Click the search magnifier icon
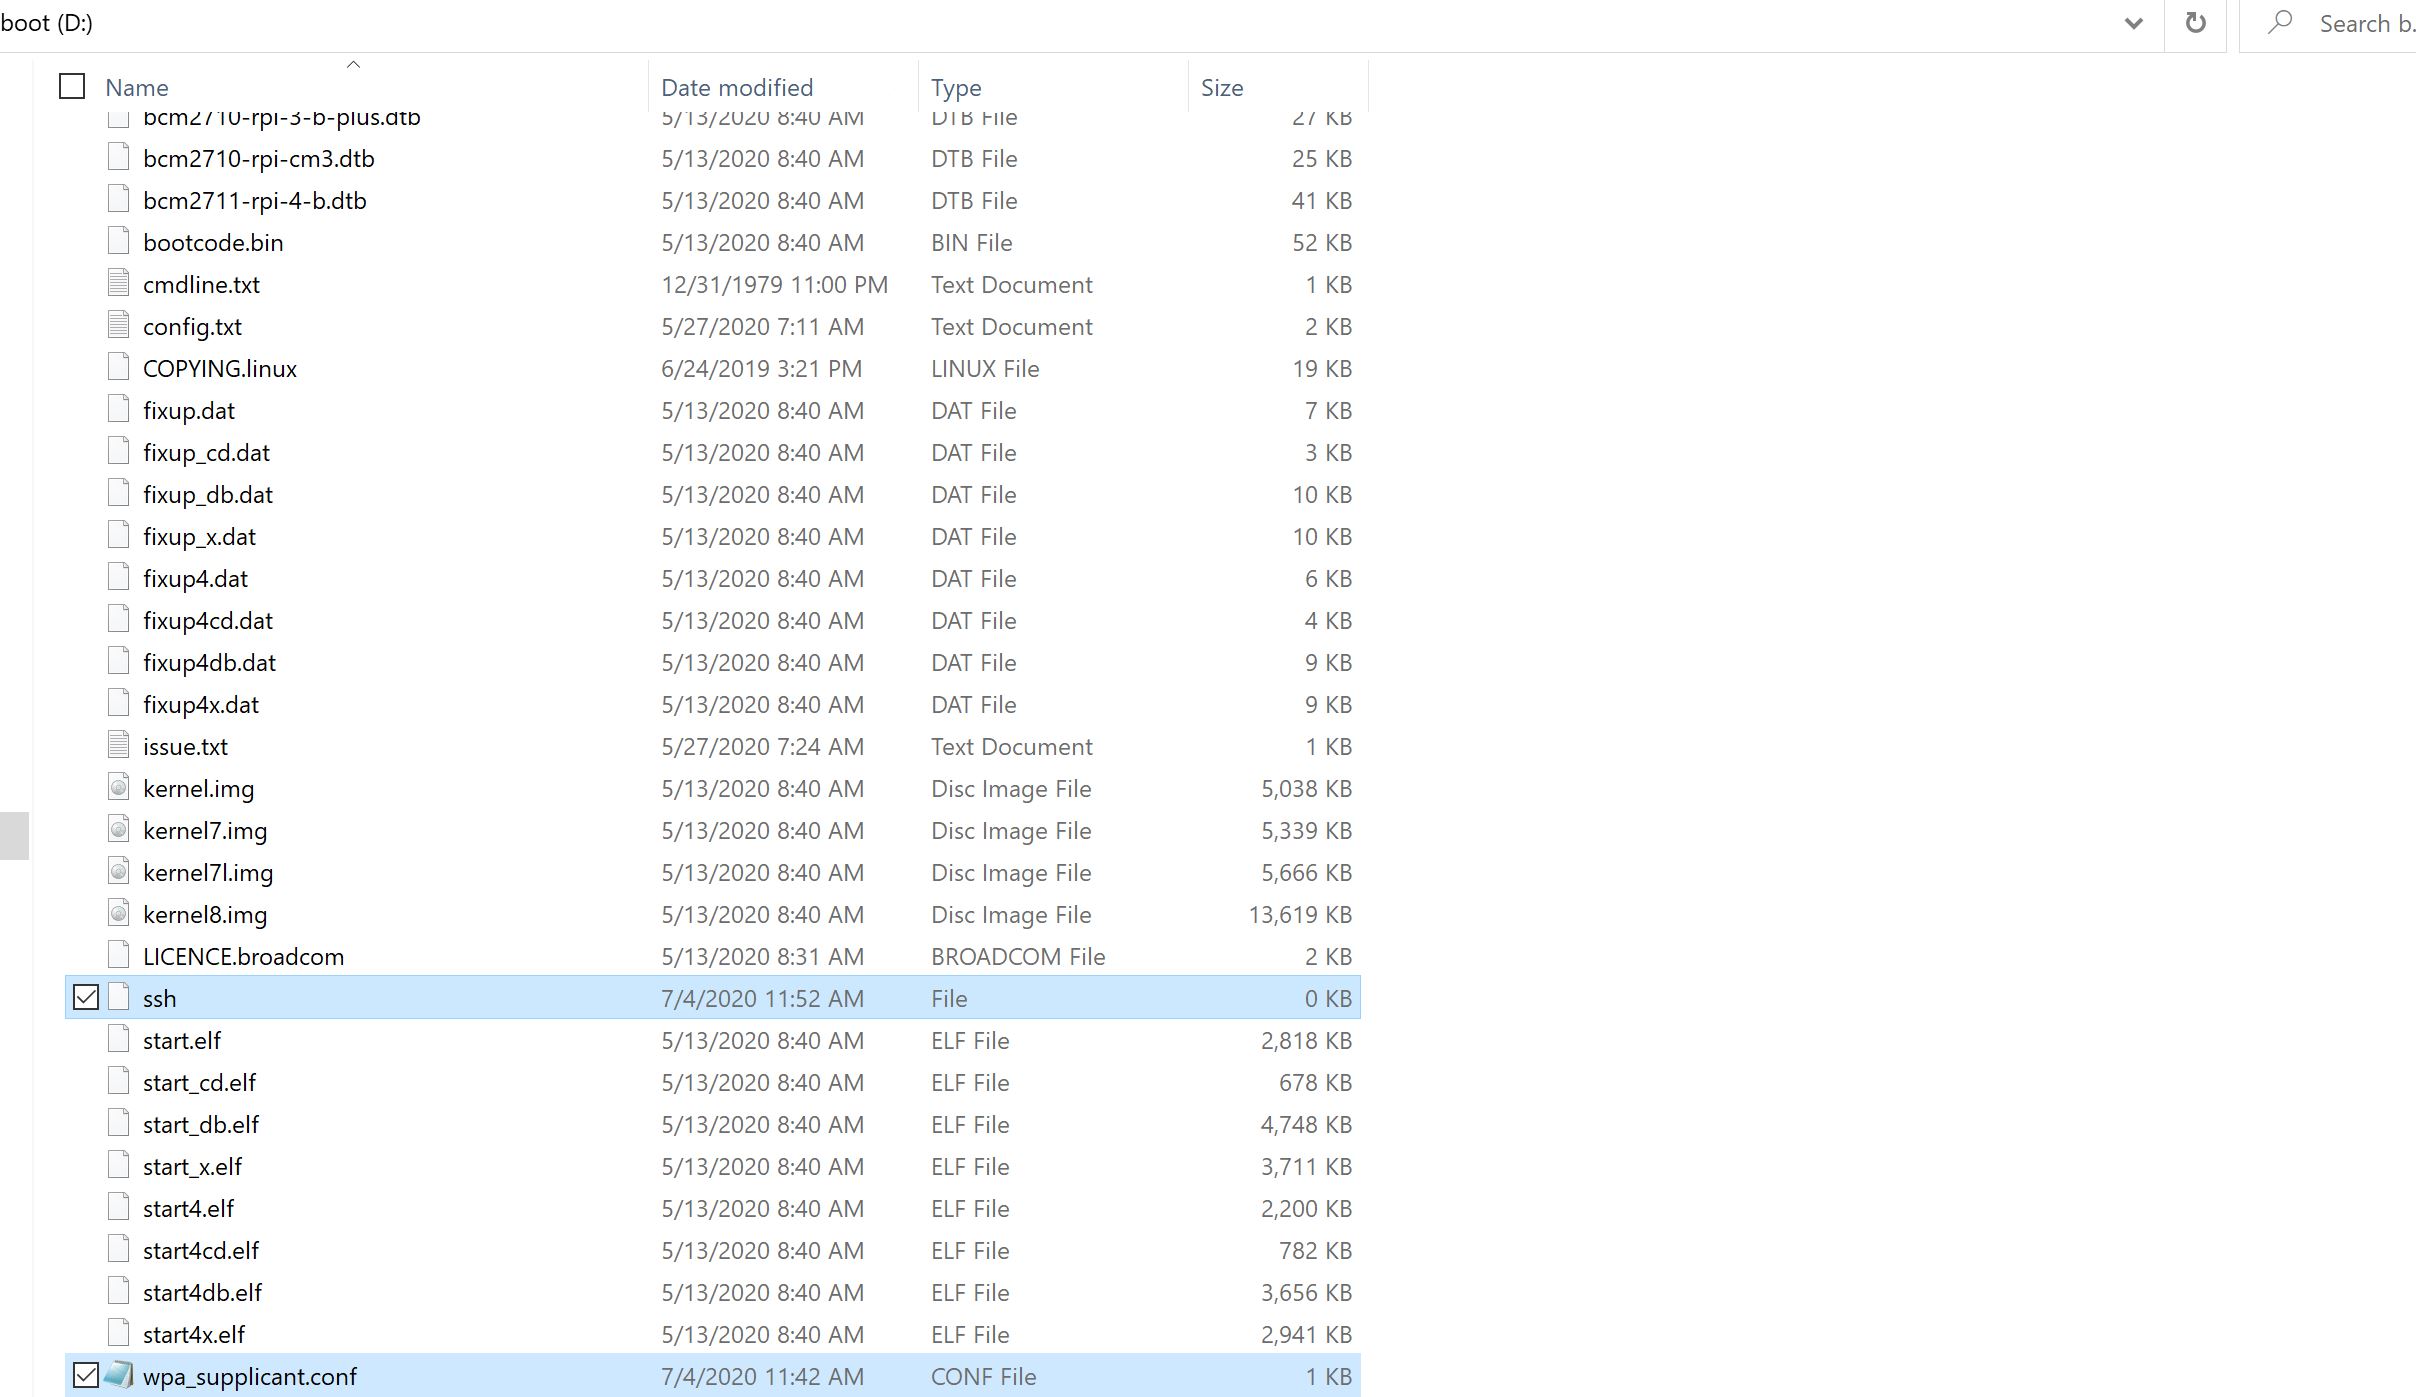Screen dimensions: 2416x1397 (2279, 23)
